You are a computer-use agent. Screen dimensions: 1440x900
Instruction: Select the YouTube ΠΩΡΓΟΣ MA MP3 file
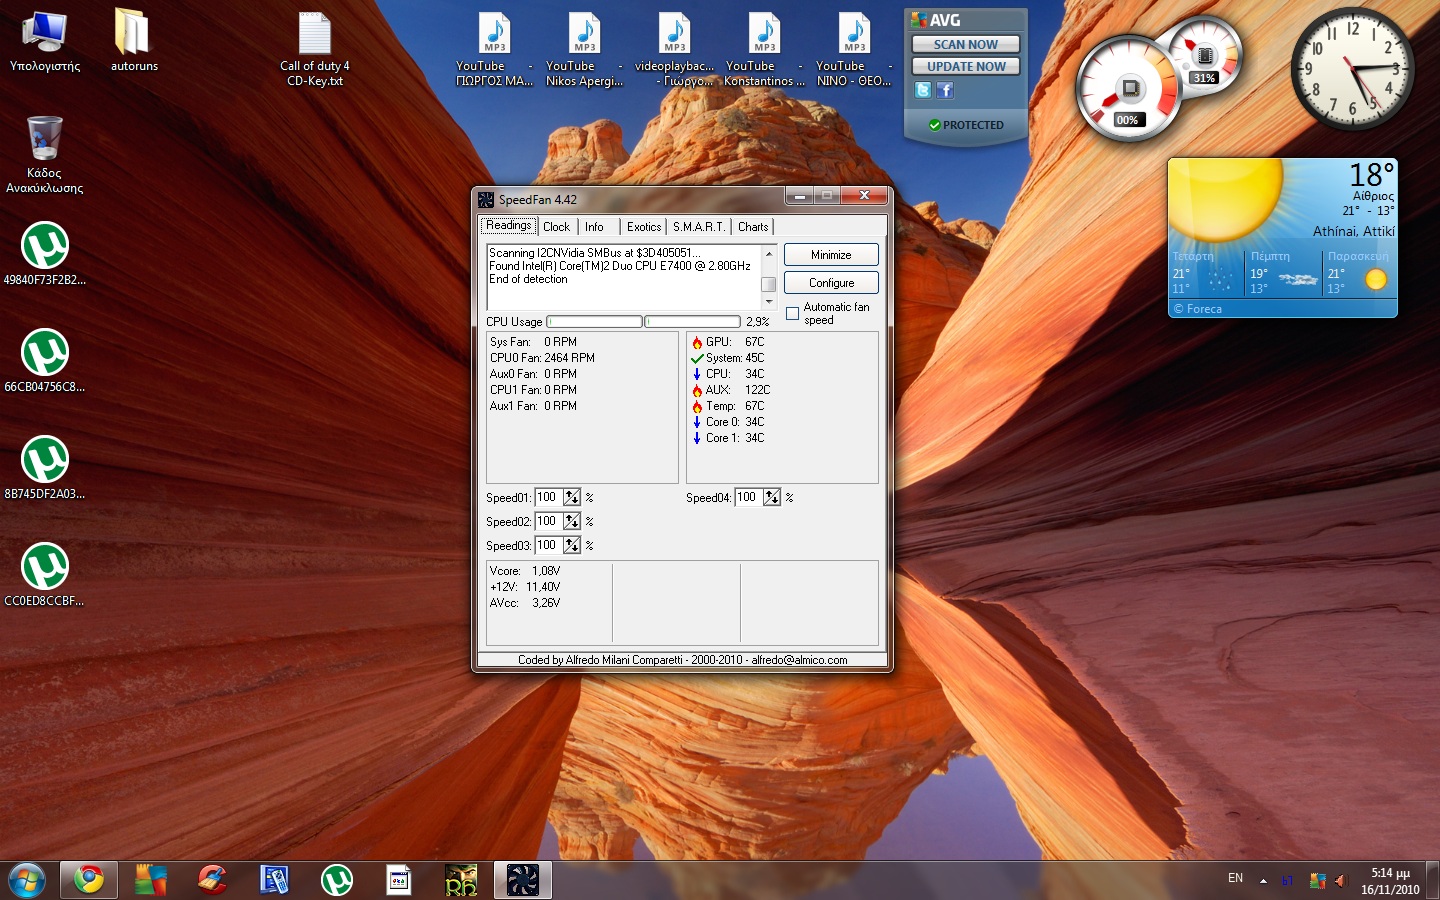(x=494, y=50)
